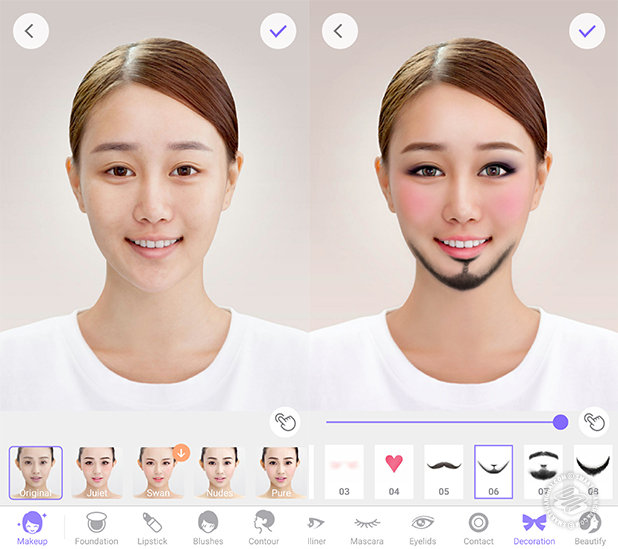Open the Foundation tool

[96, 527]
